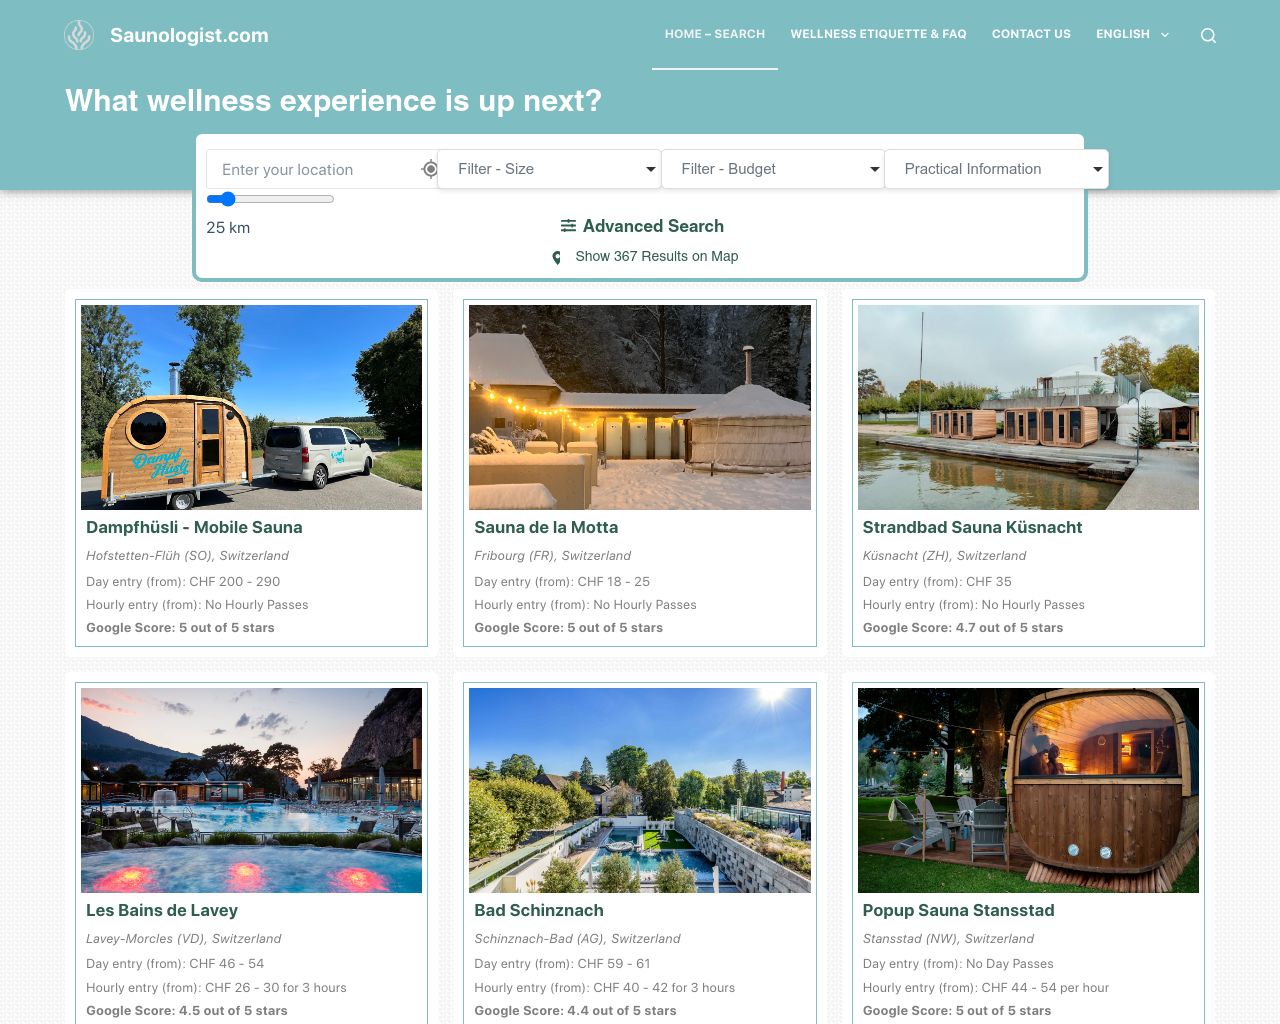The image size is (1280, 1024).
Task: Open the Filter - Size dropdown
Action: coord(549,169)
